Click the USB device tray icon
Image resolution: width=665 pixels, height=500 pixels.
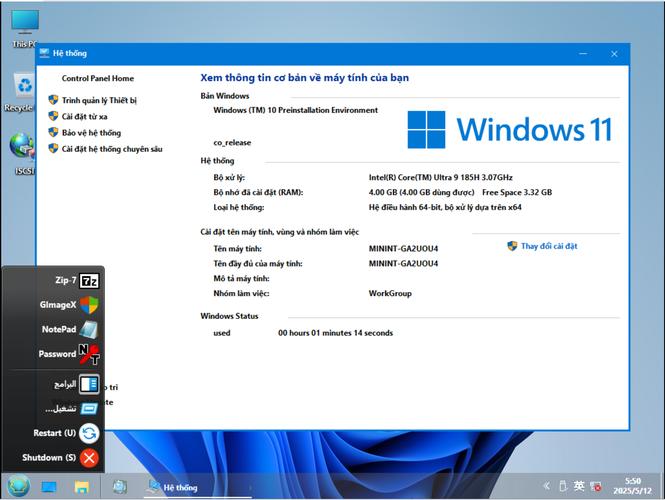[563, 486]
